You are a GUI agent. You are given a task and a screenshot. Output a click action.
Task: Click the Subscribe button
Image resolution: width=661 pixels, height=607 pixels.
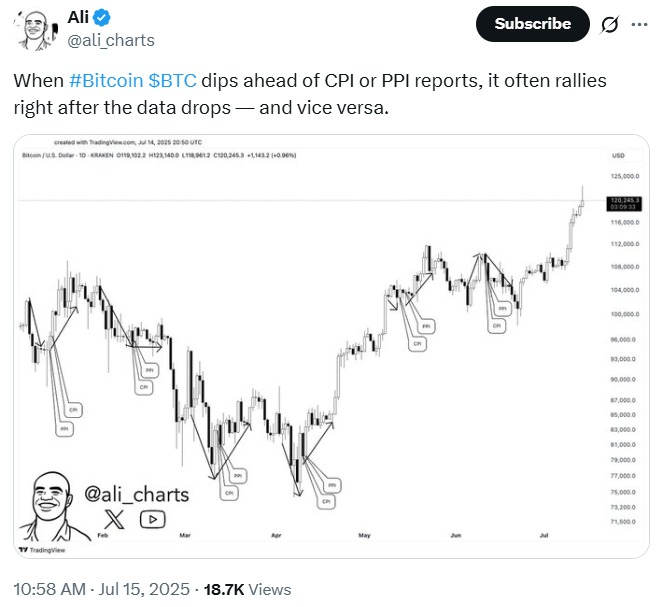tap(532, 24)
